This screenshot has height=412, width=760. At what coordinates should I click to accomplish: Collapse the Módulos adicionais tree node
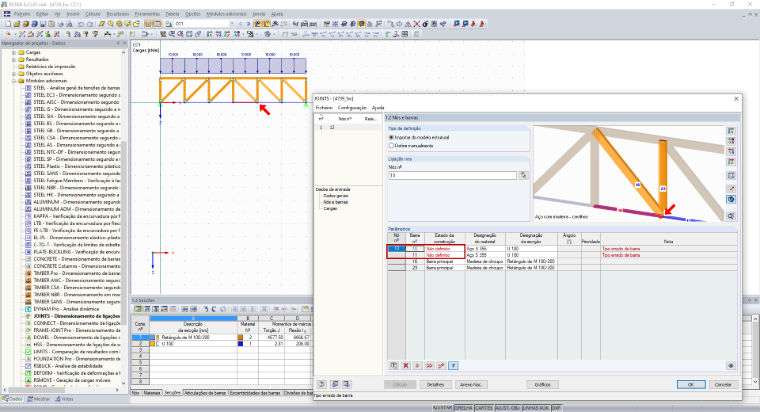click(14, 81)
